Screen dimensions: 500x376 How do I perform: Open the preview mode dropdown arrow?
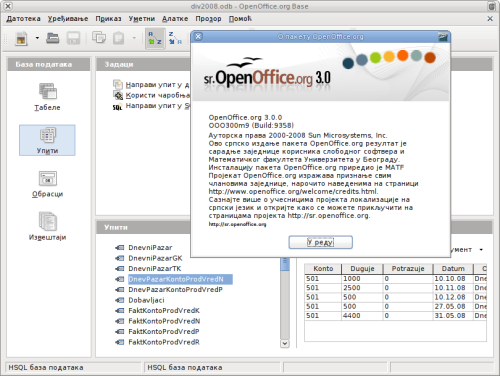[481, 250]
